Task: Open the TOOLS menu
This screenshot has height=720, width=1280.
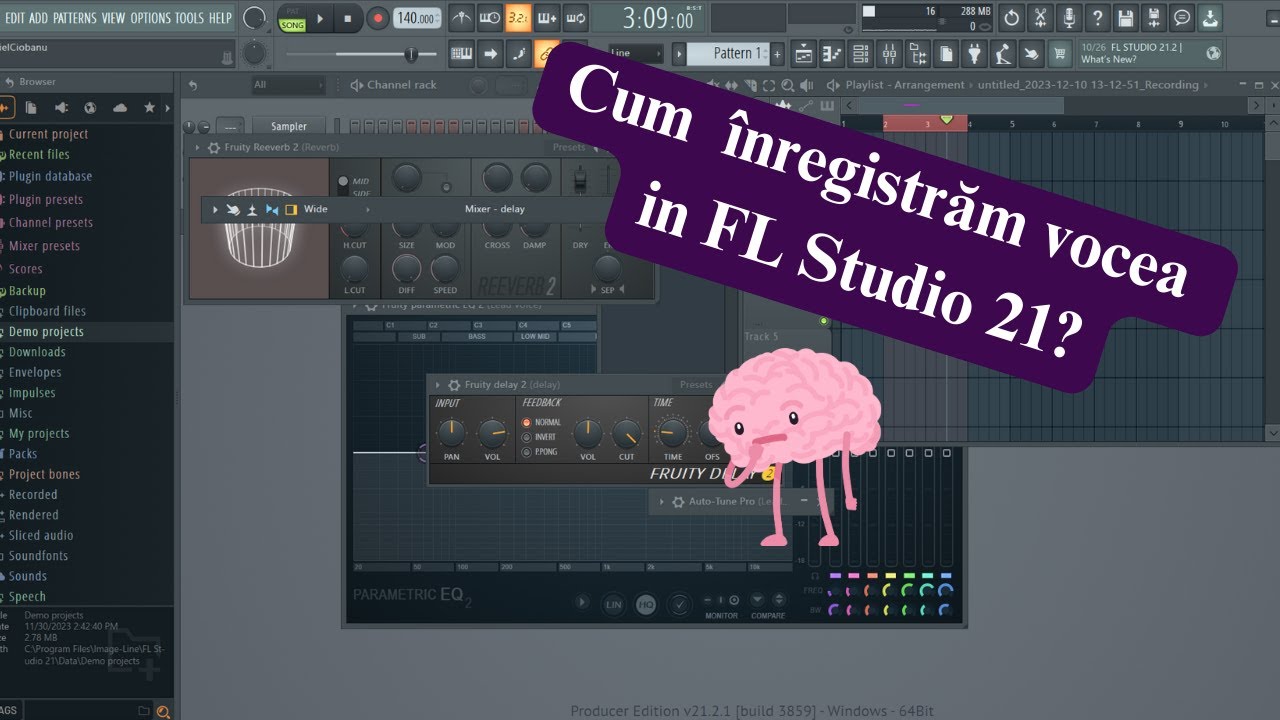Action: (189, 18)
